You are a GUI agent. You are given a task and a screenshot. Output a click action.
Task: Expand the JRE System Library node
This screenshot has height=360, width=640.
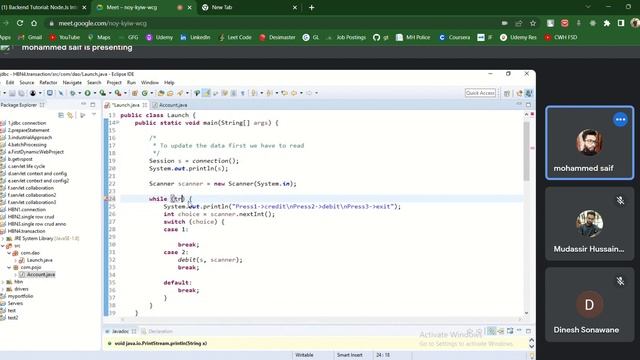pos(3,238)
